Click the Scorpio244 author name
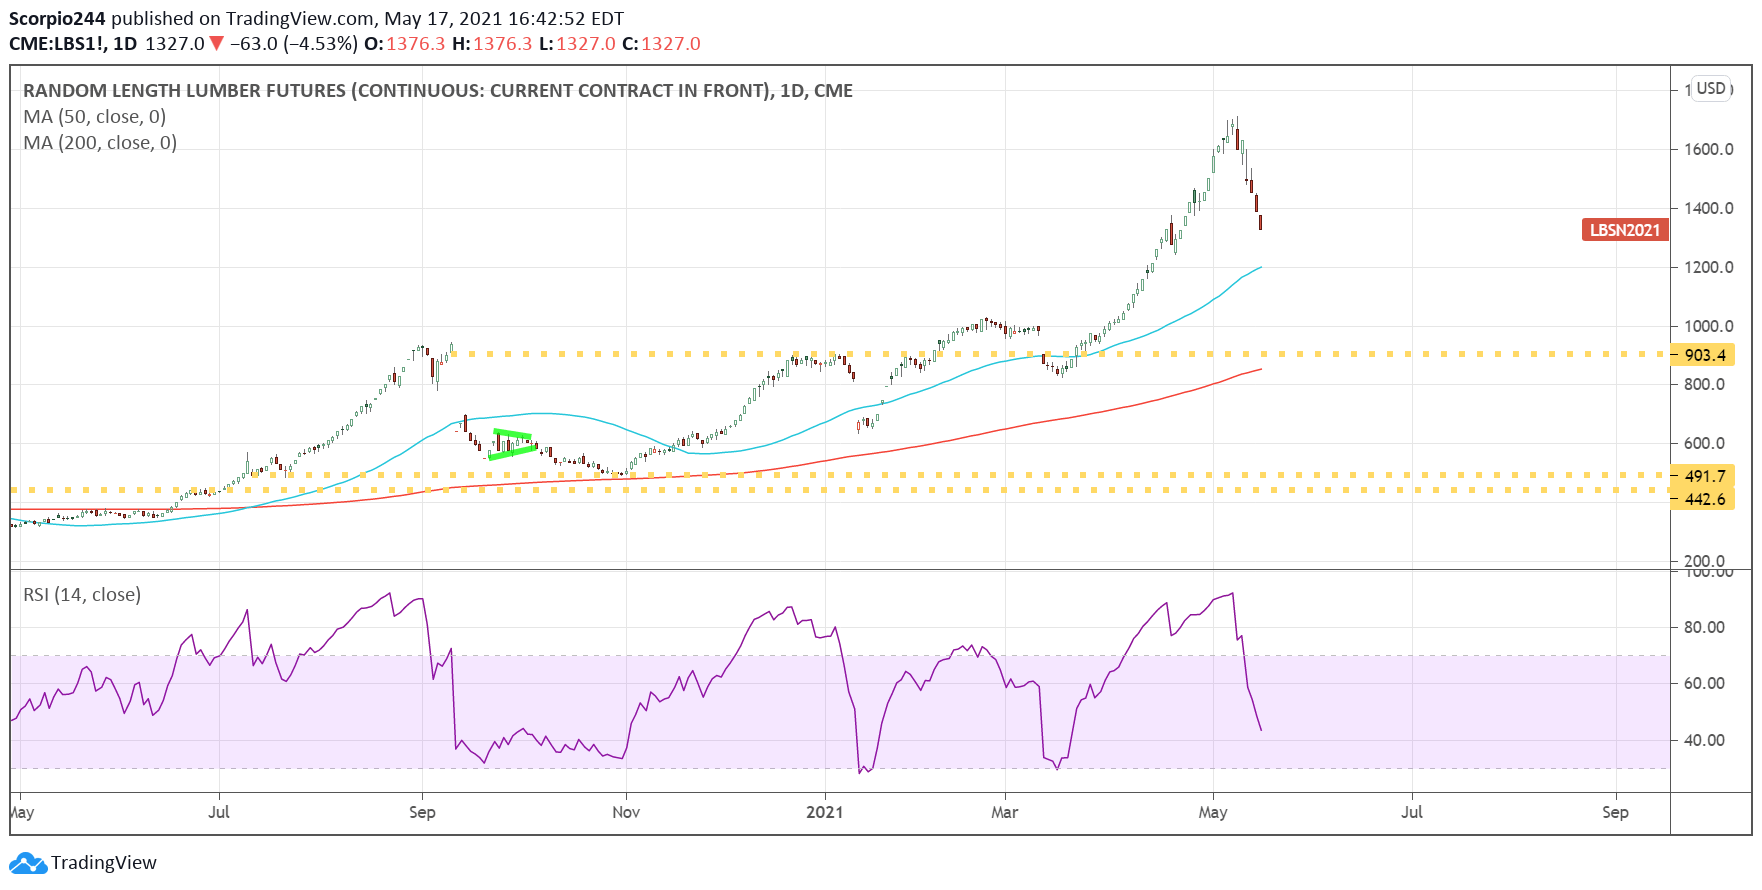 (57, 19)
